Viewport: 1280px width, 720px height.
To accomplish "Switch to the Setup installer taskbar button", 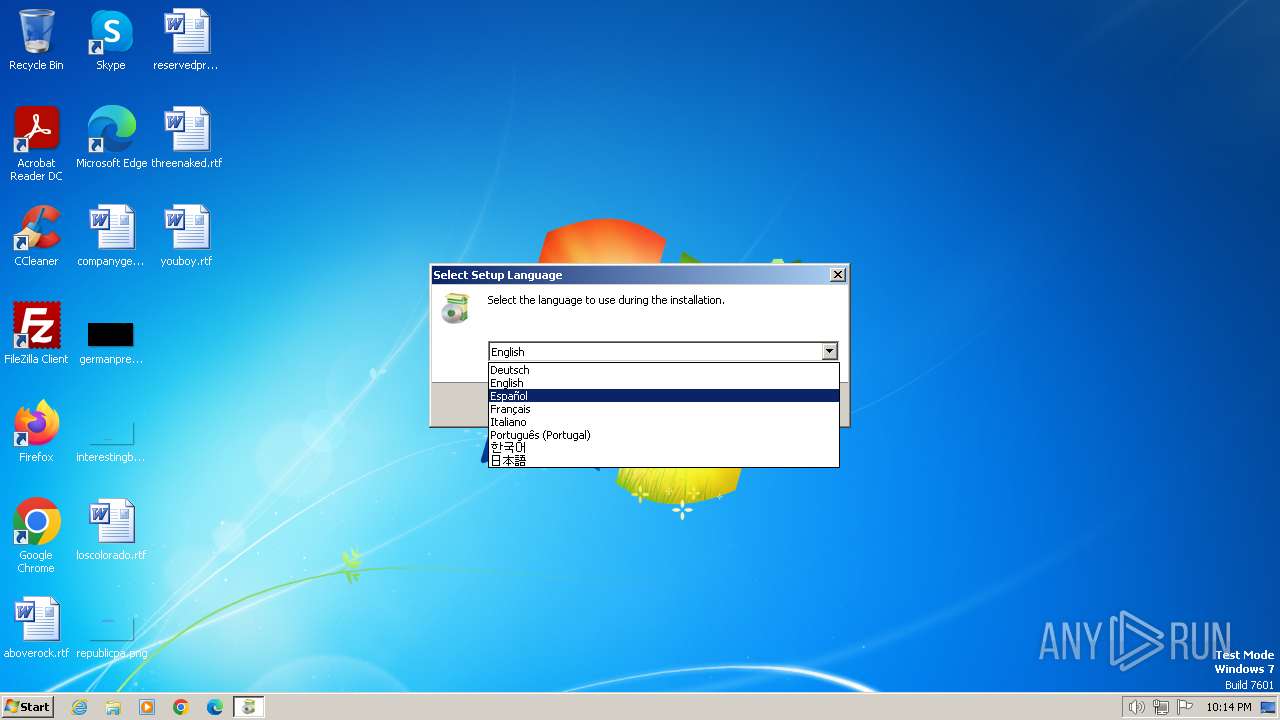I will click(x=249, y=707).
